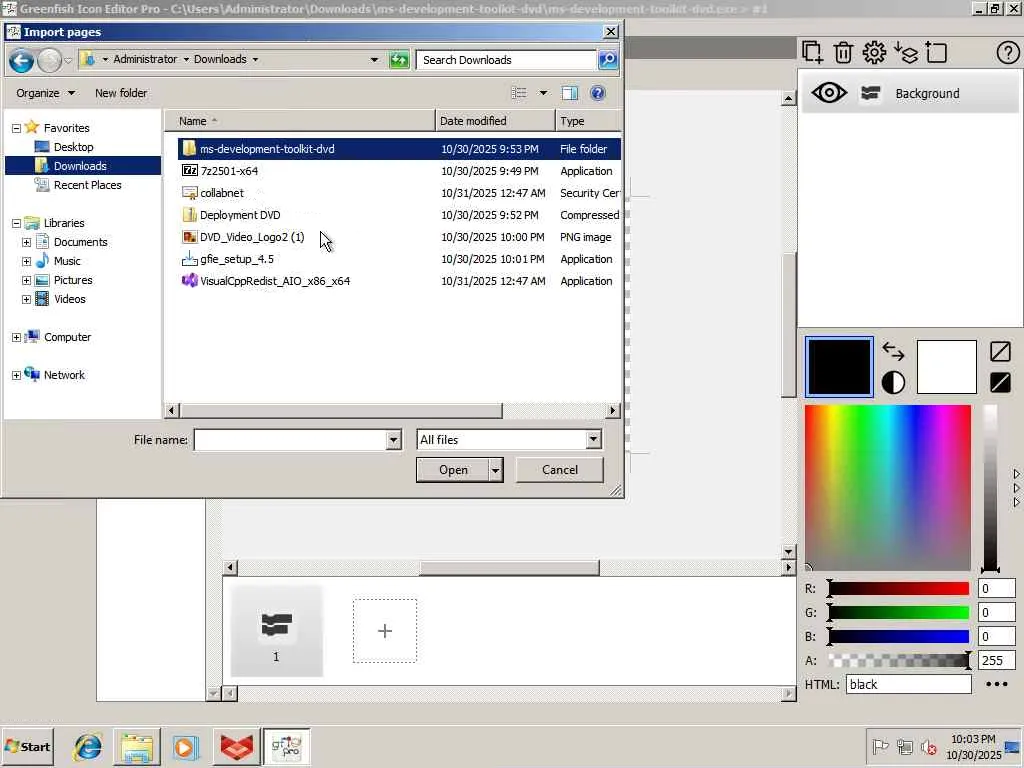Screen dimensions: 1024x768
Task: Click the search magnifier icon
Action: (x=607, y=59)
